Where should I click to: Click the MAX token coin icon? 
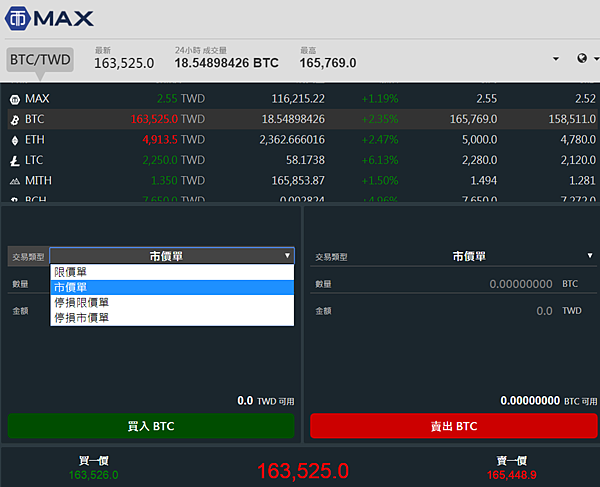15,100
